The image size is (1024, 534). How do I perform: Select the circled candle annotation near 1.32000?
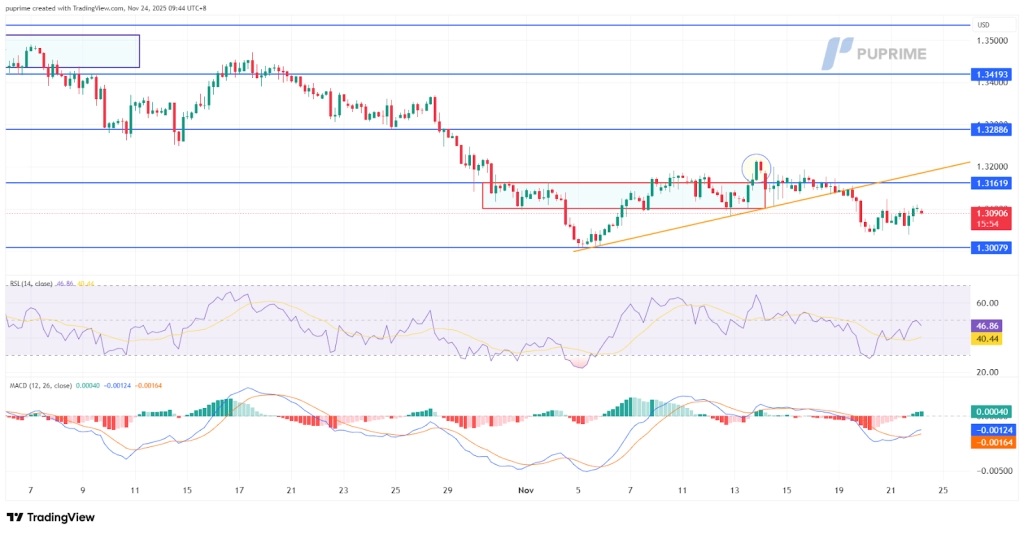[757, 168]
